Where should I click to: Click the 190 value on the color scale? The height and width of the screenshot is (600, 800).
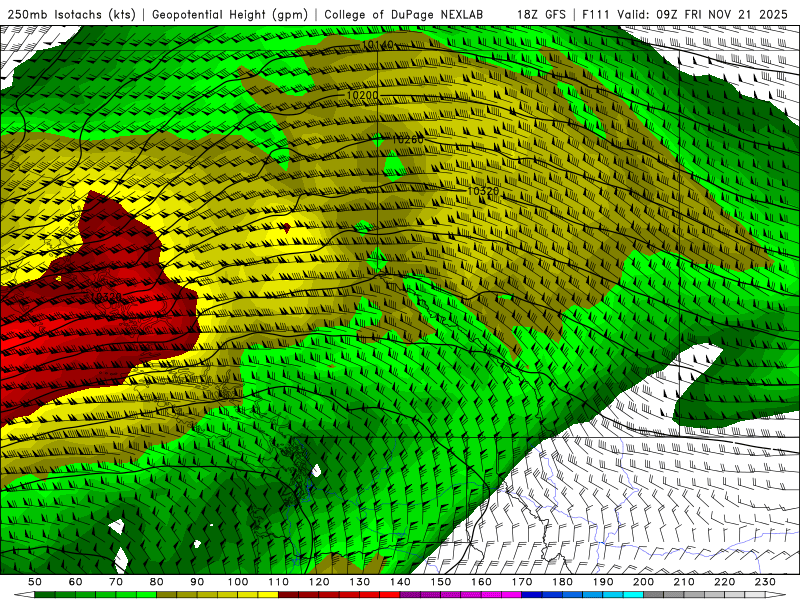603,582
